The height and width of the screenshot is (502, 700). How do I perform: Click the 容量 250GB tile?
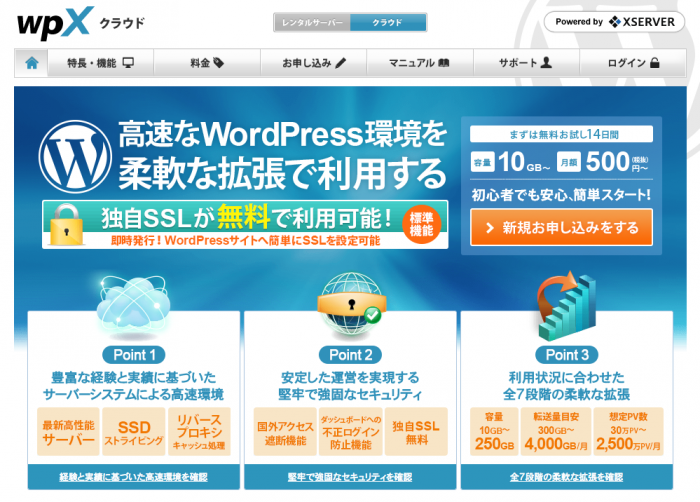point(494,431)
